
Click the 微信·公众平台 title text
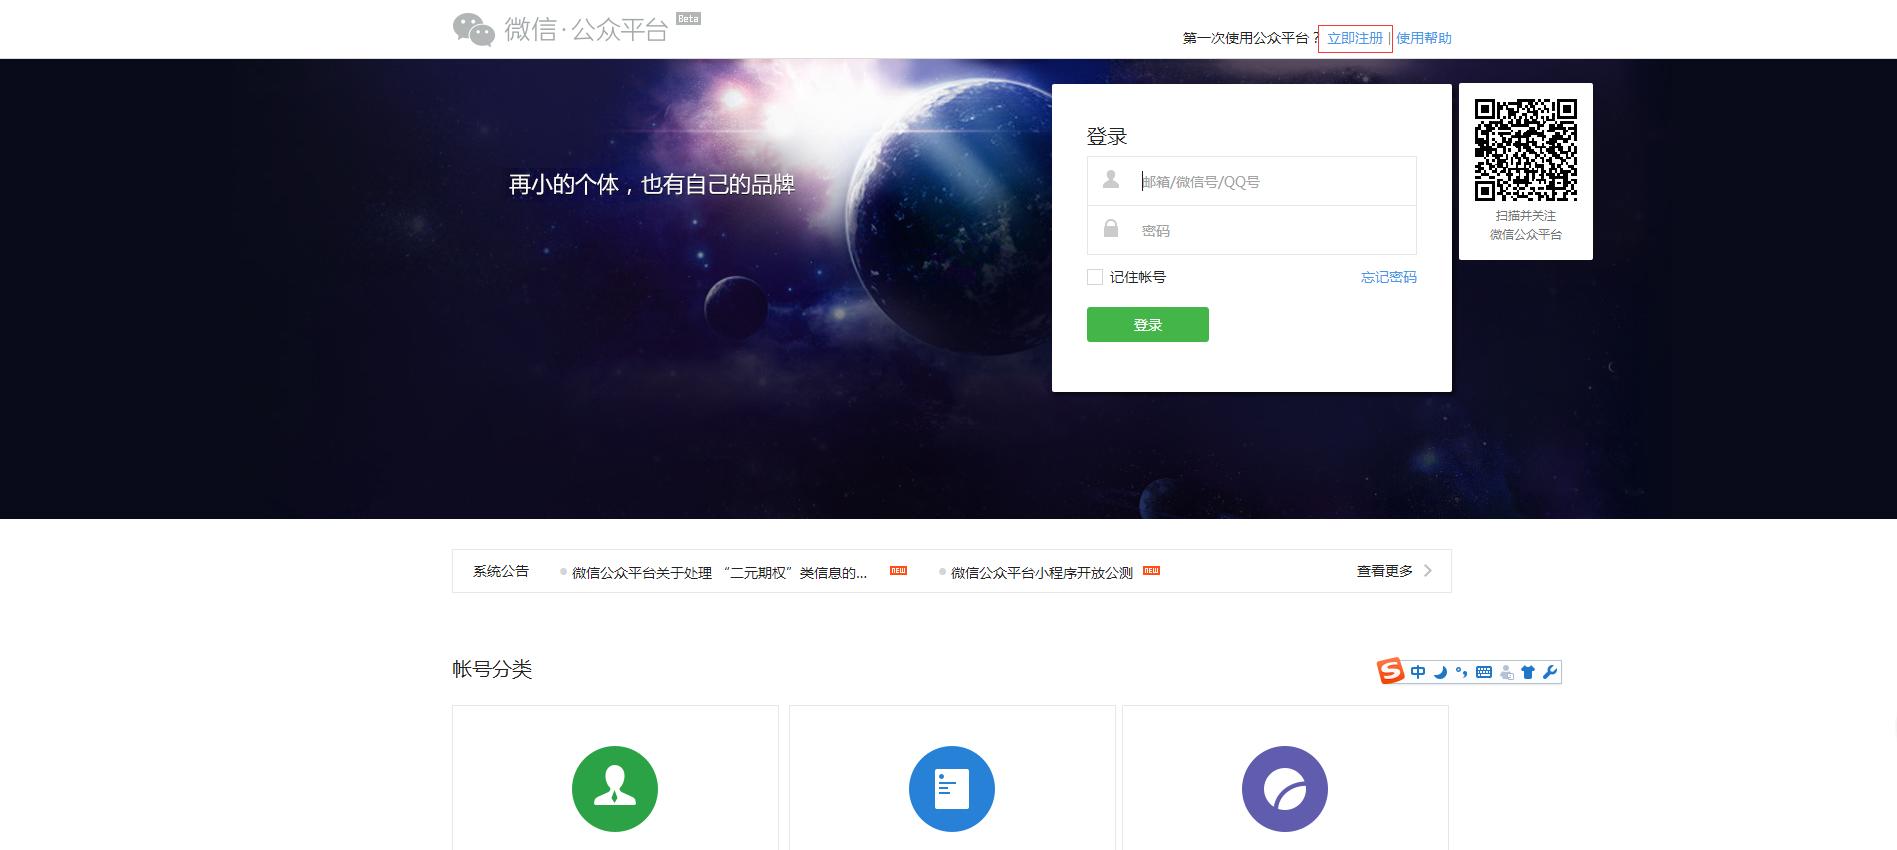(x=586, y=30)
